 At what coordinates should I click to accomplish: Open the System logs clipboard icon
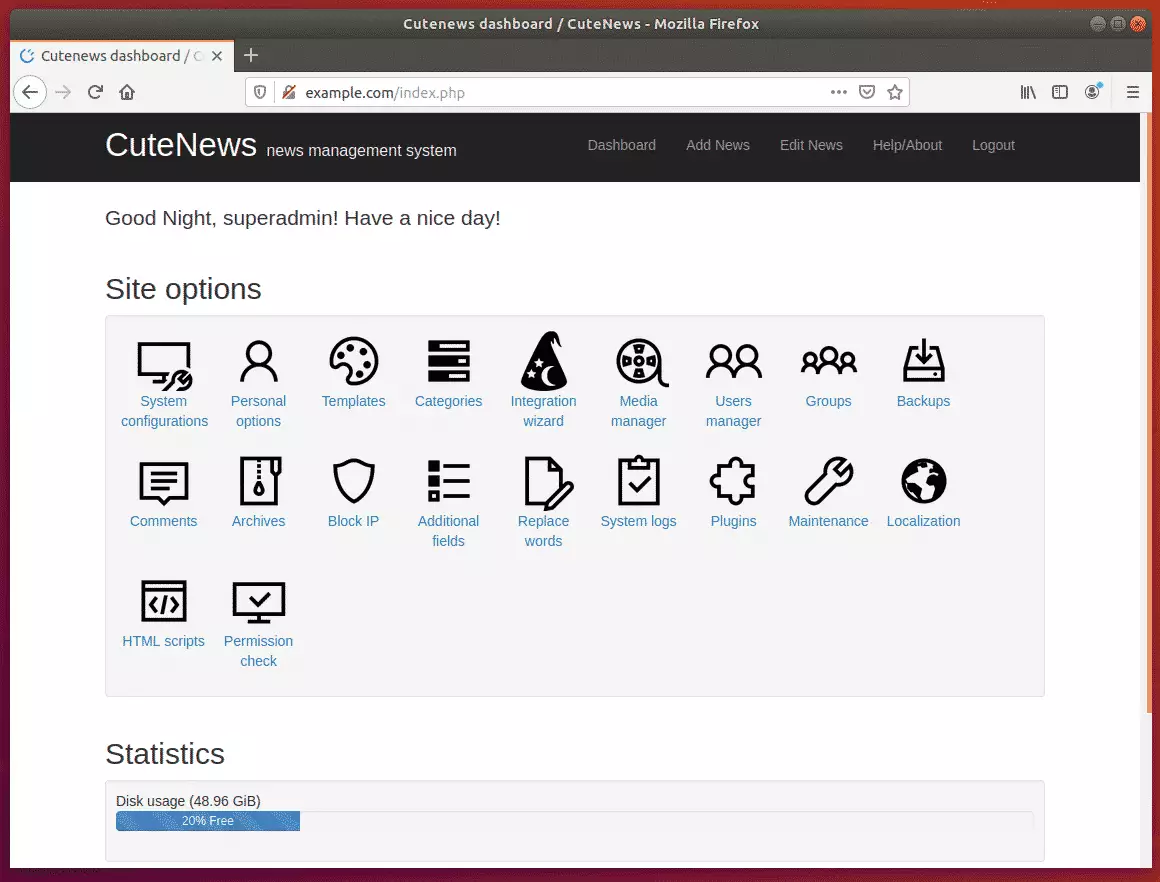pyautogui.click(x=638, y=481)
